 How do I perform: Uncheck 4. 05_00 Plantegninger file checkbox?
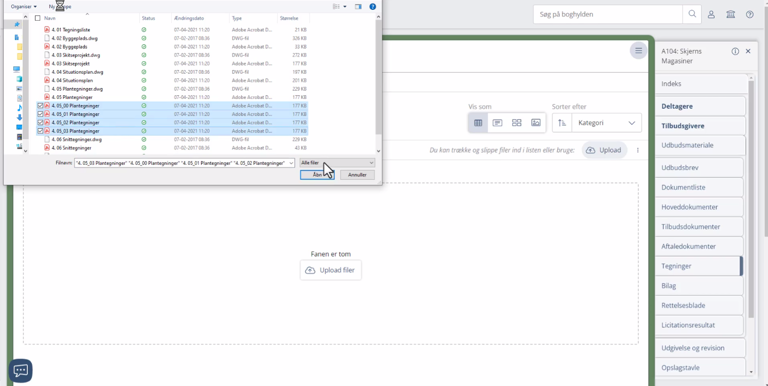[x=40, y=106]
